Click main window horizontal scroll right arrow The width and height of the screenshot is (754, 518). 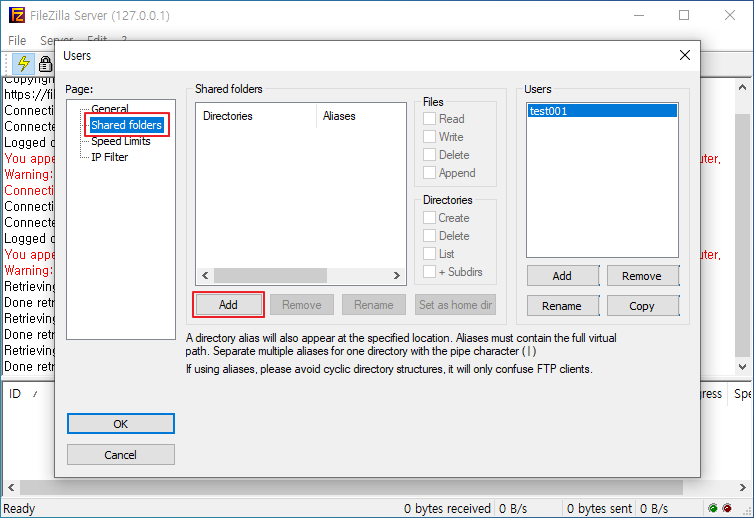coord(742,487)
